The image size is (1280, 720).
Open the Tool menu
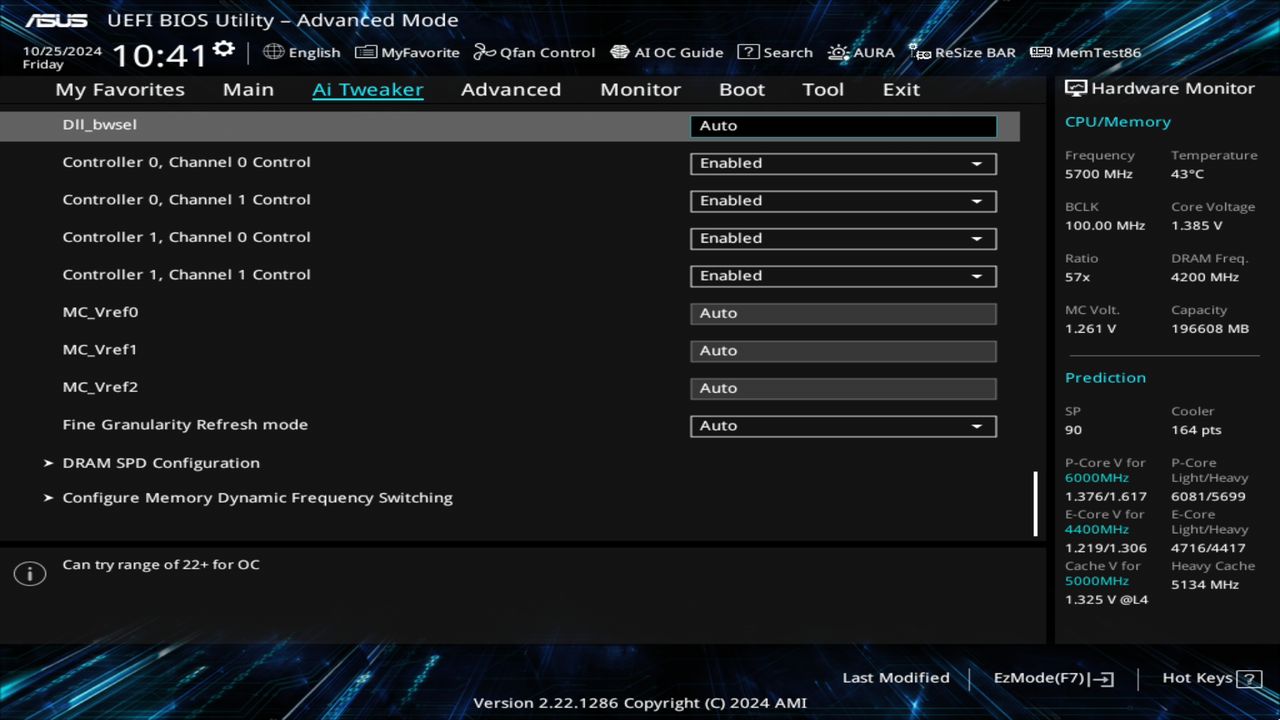pos(823,89)
